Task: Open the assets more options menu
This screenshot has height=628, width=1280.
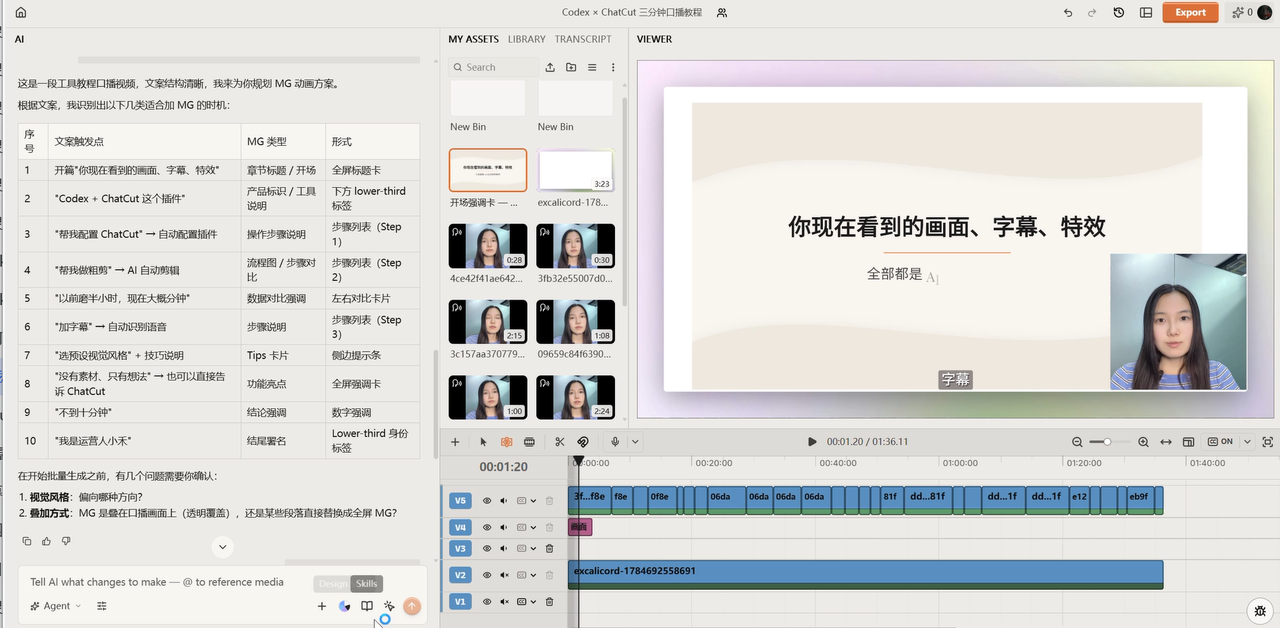Action: 613,67
